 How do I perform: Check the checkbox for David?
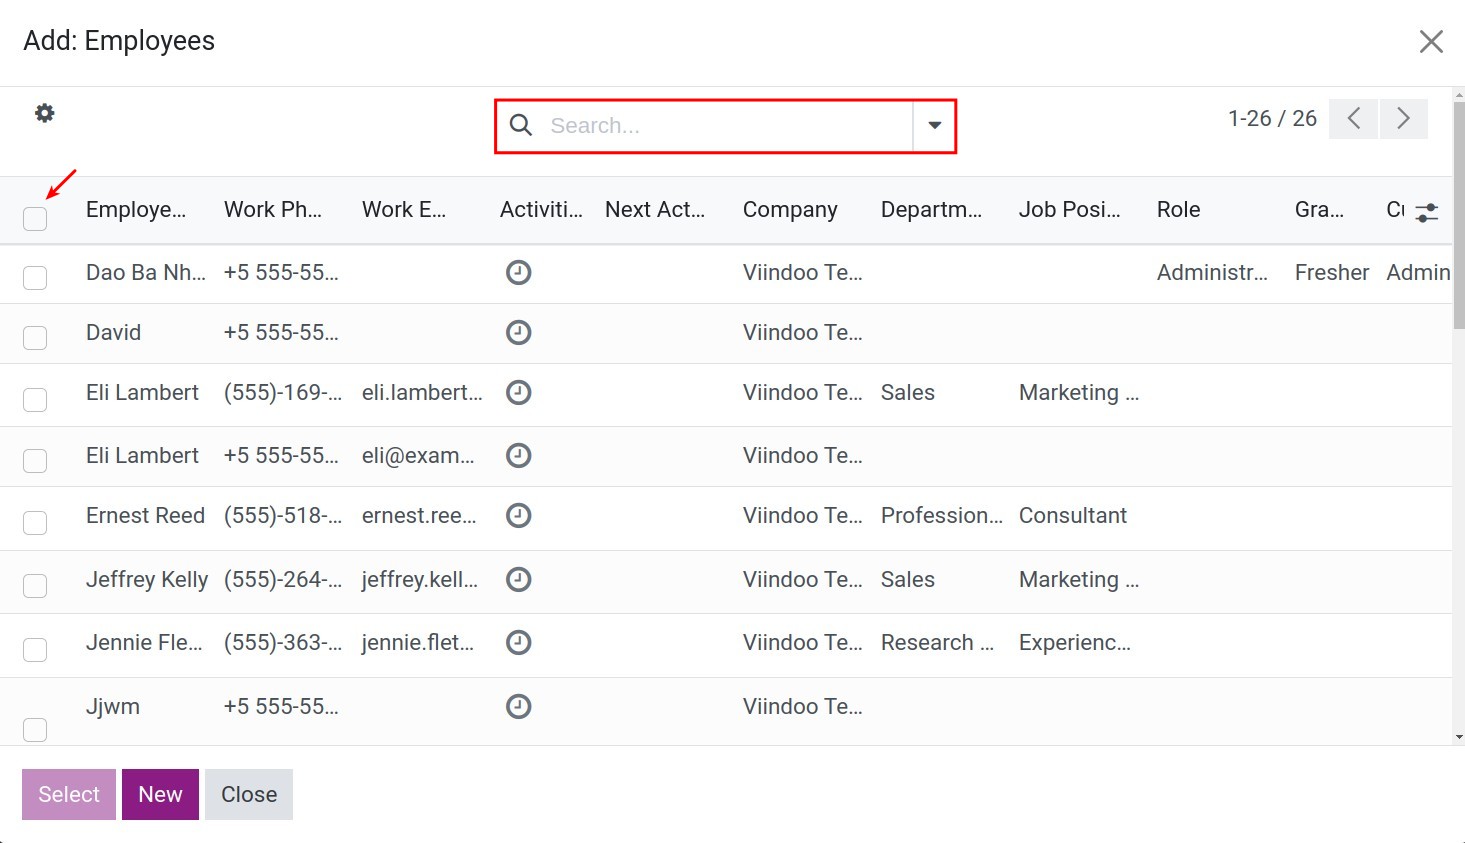pyautogui.click(x=35, y=337)
